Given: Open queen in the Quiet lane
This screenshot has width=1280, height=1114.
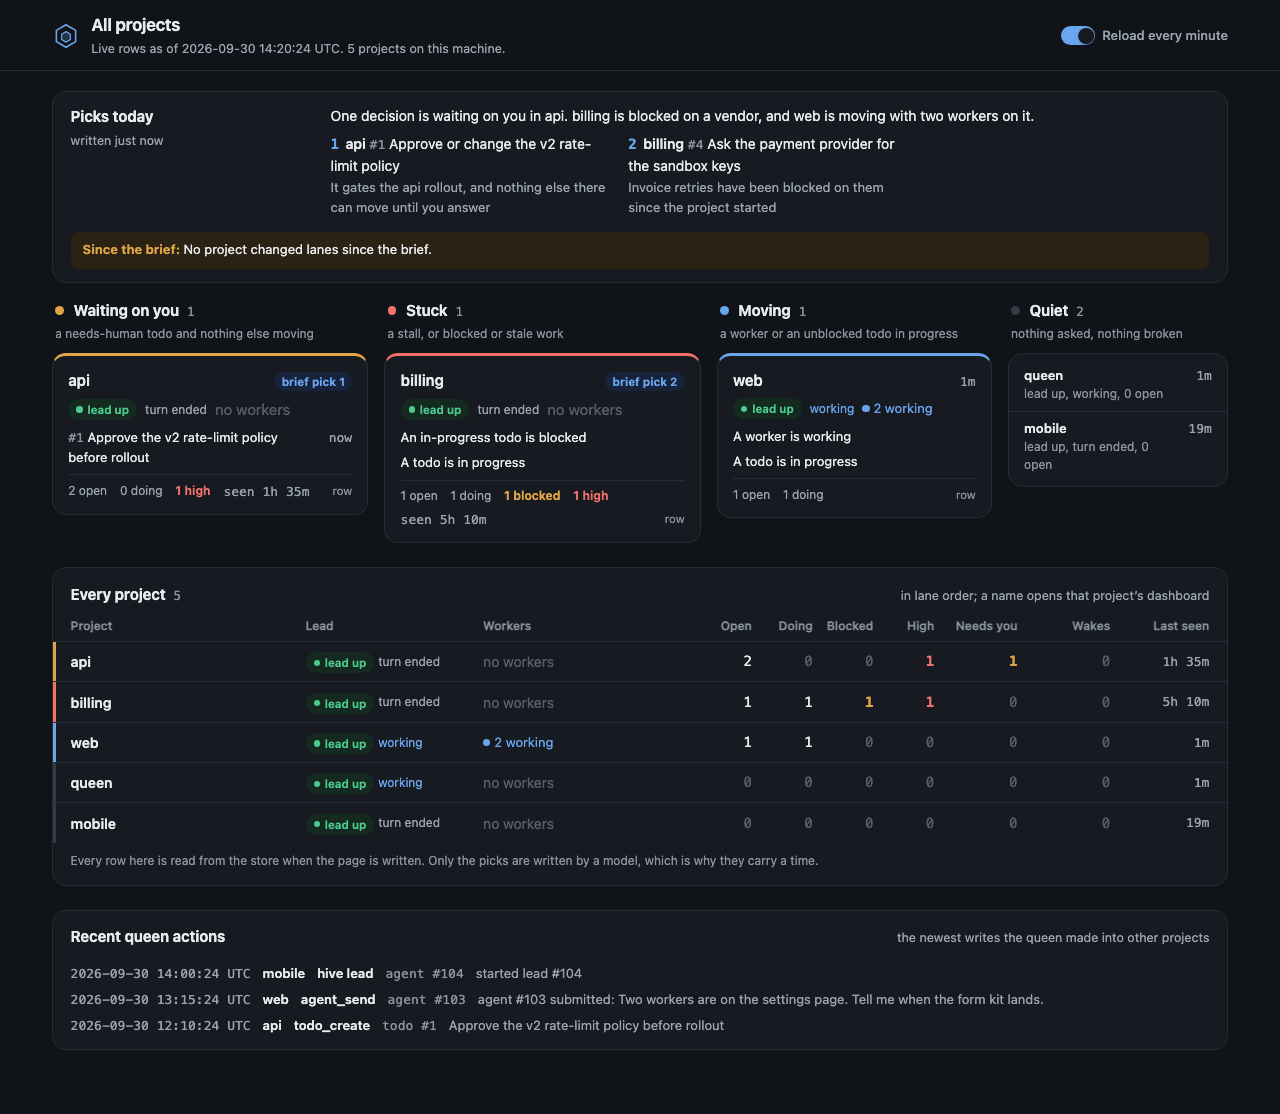Looking at the screenshot, I should click(x=1043, y=376).
